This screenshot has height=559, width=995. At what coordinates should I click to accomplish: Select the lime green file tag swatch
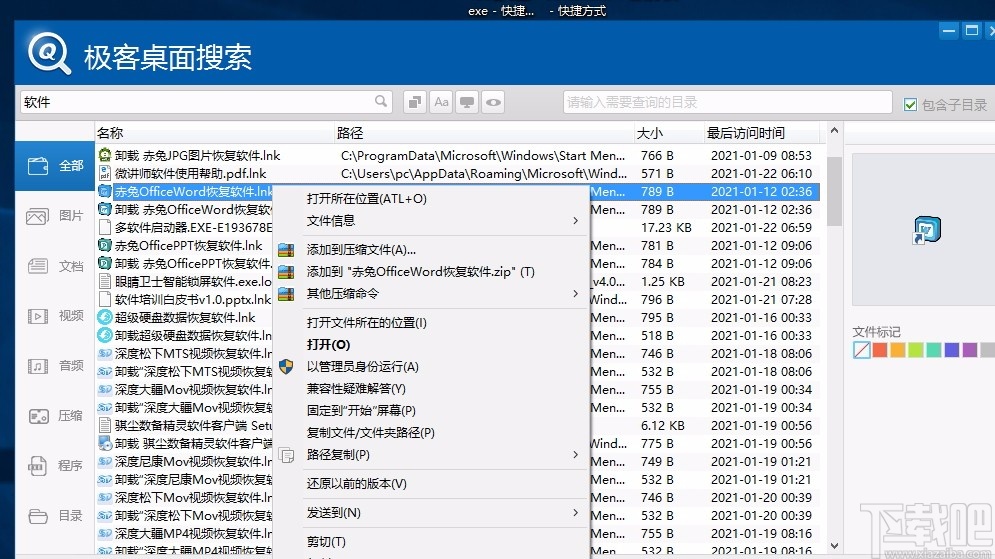(x=916, y=350)
